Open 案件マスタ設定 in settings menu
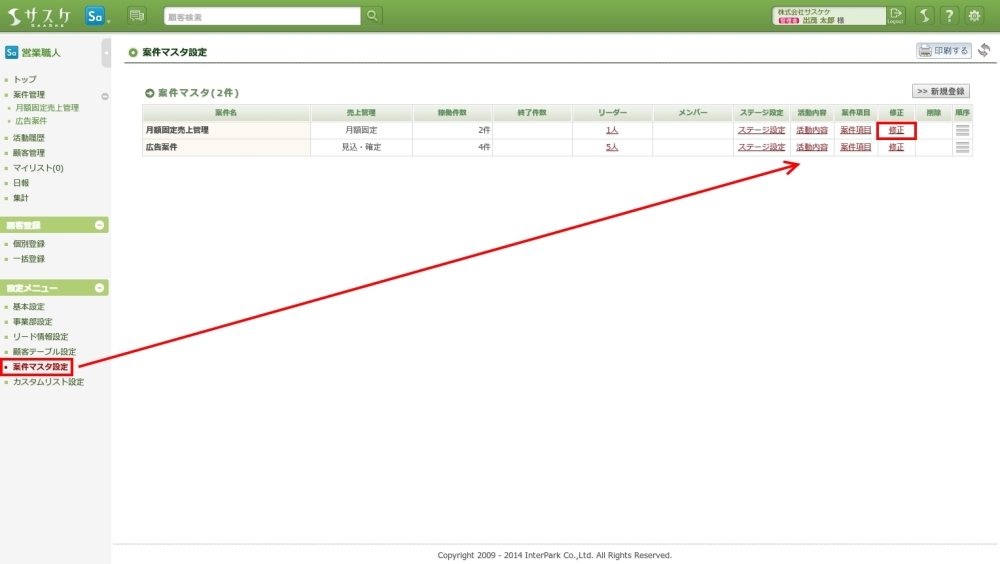Screen dimensions: 1000x564 [41, 367]
